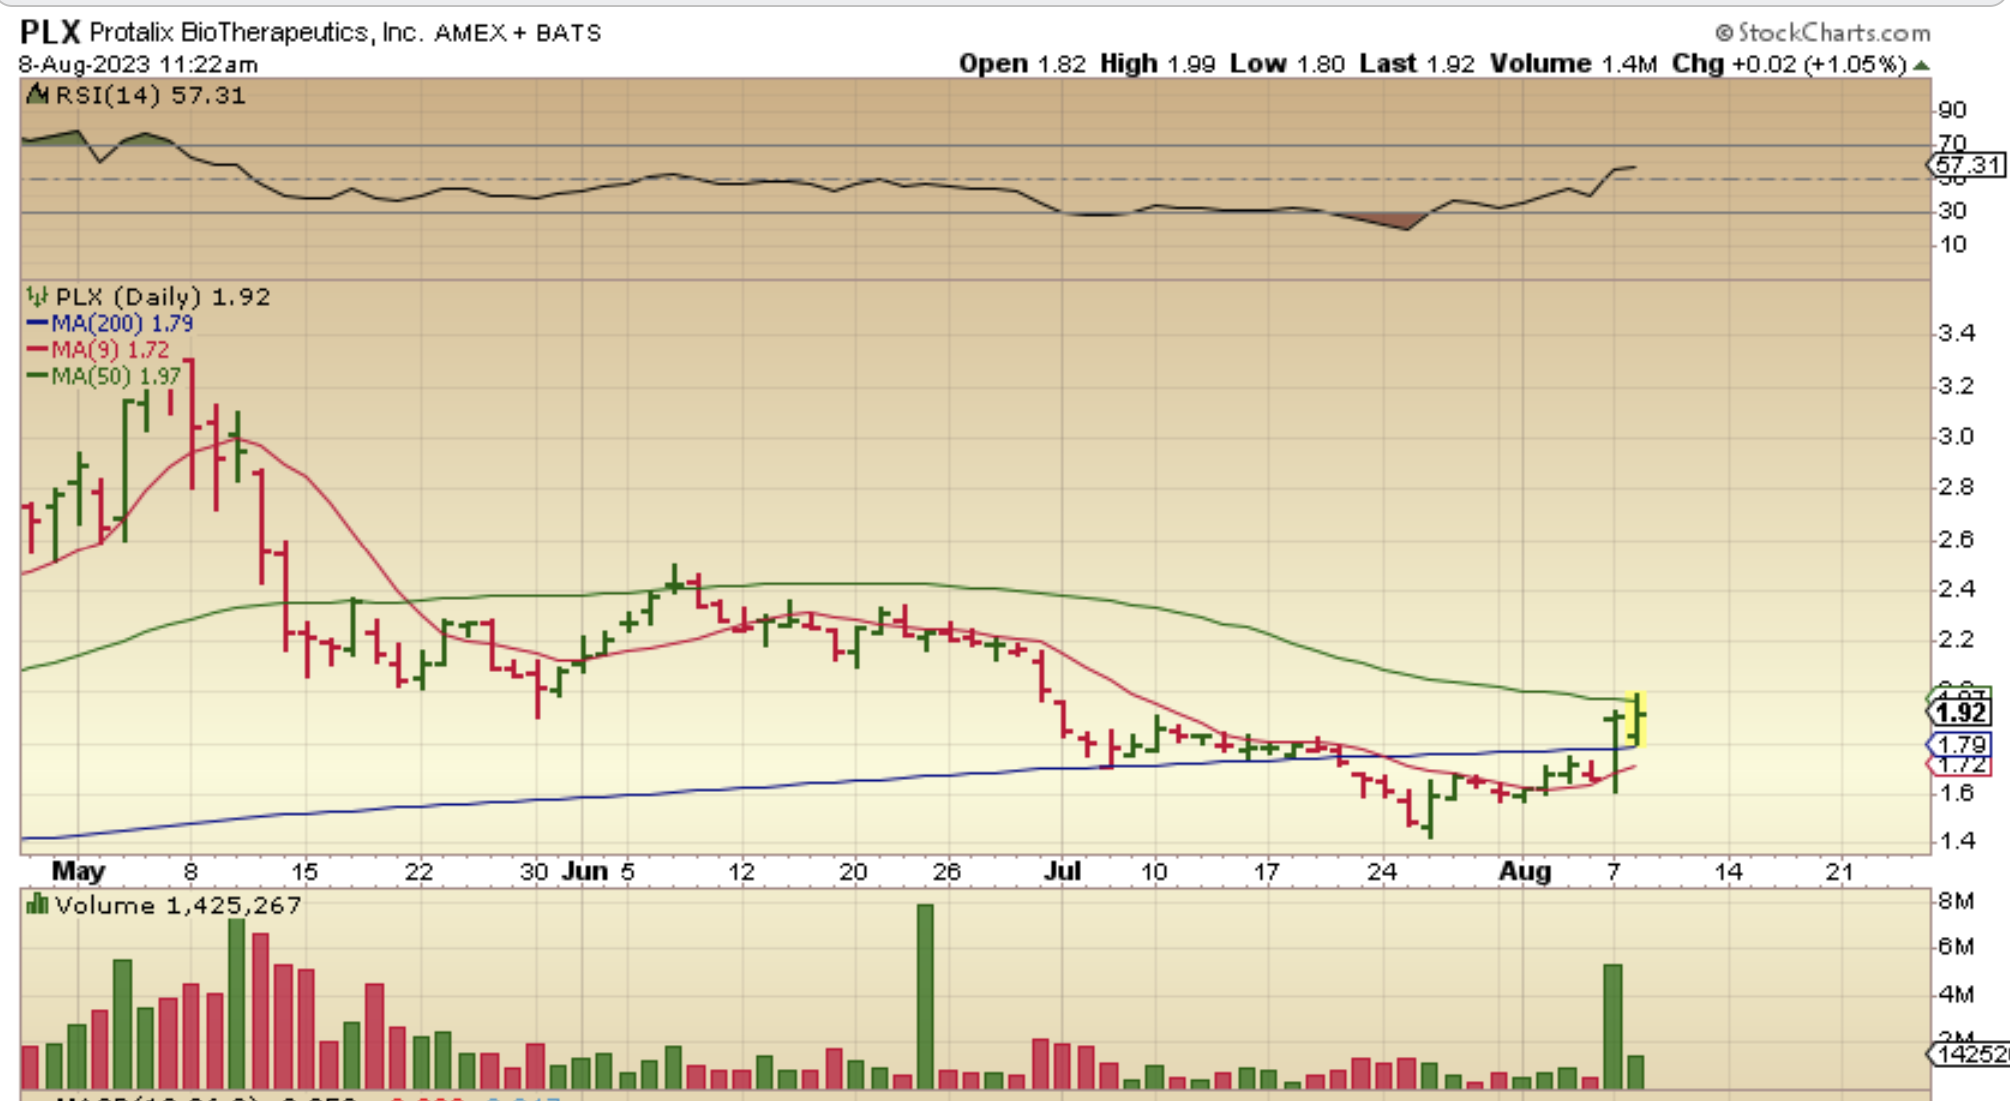Click the red MA(9) legend line
This screenshot has height=1101, width=2010.
tap(37, 349)
